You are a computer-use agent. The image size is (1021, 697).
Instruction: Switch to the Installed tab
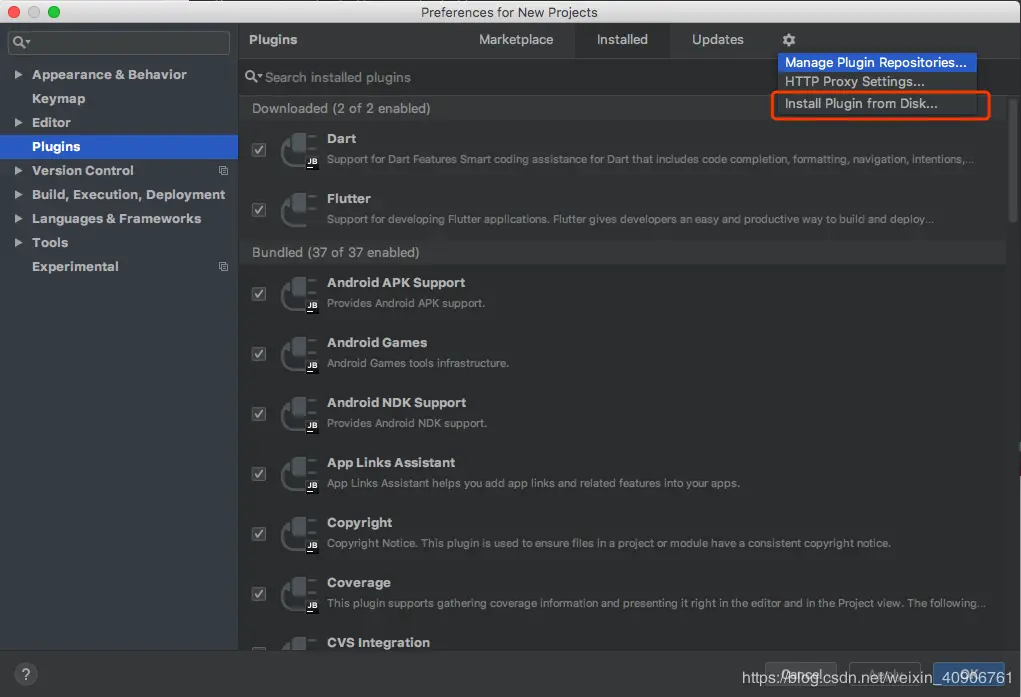tap(622, 40)
